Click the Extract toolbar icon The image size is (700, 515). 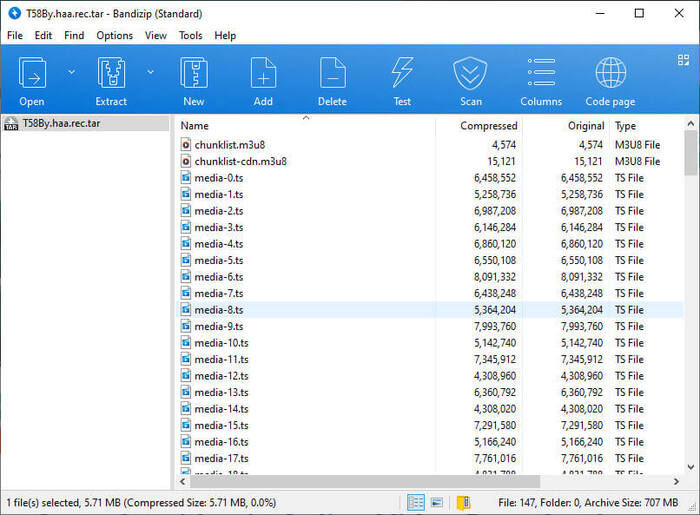point(111,73)
